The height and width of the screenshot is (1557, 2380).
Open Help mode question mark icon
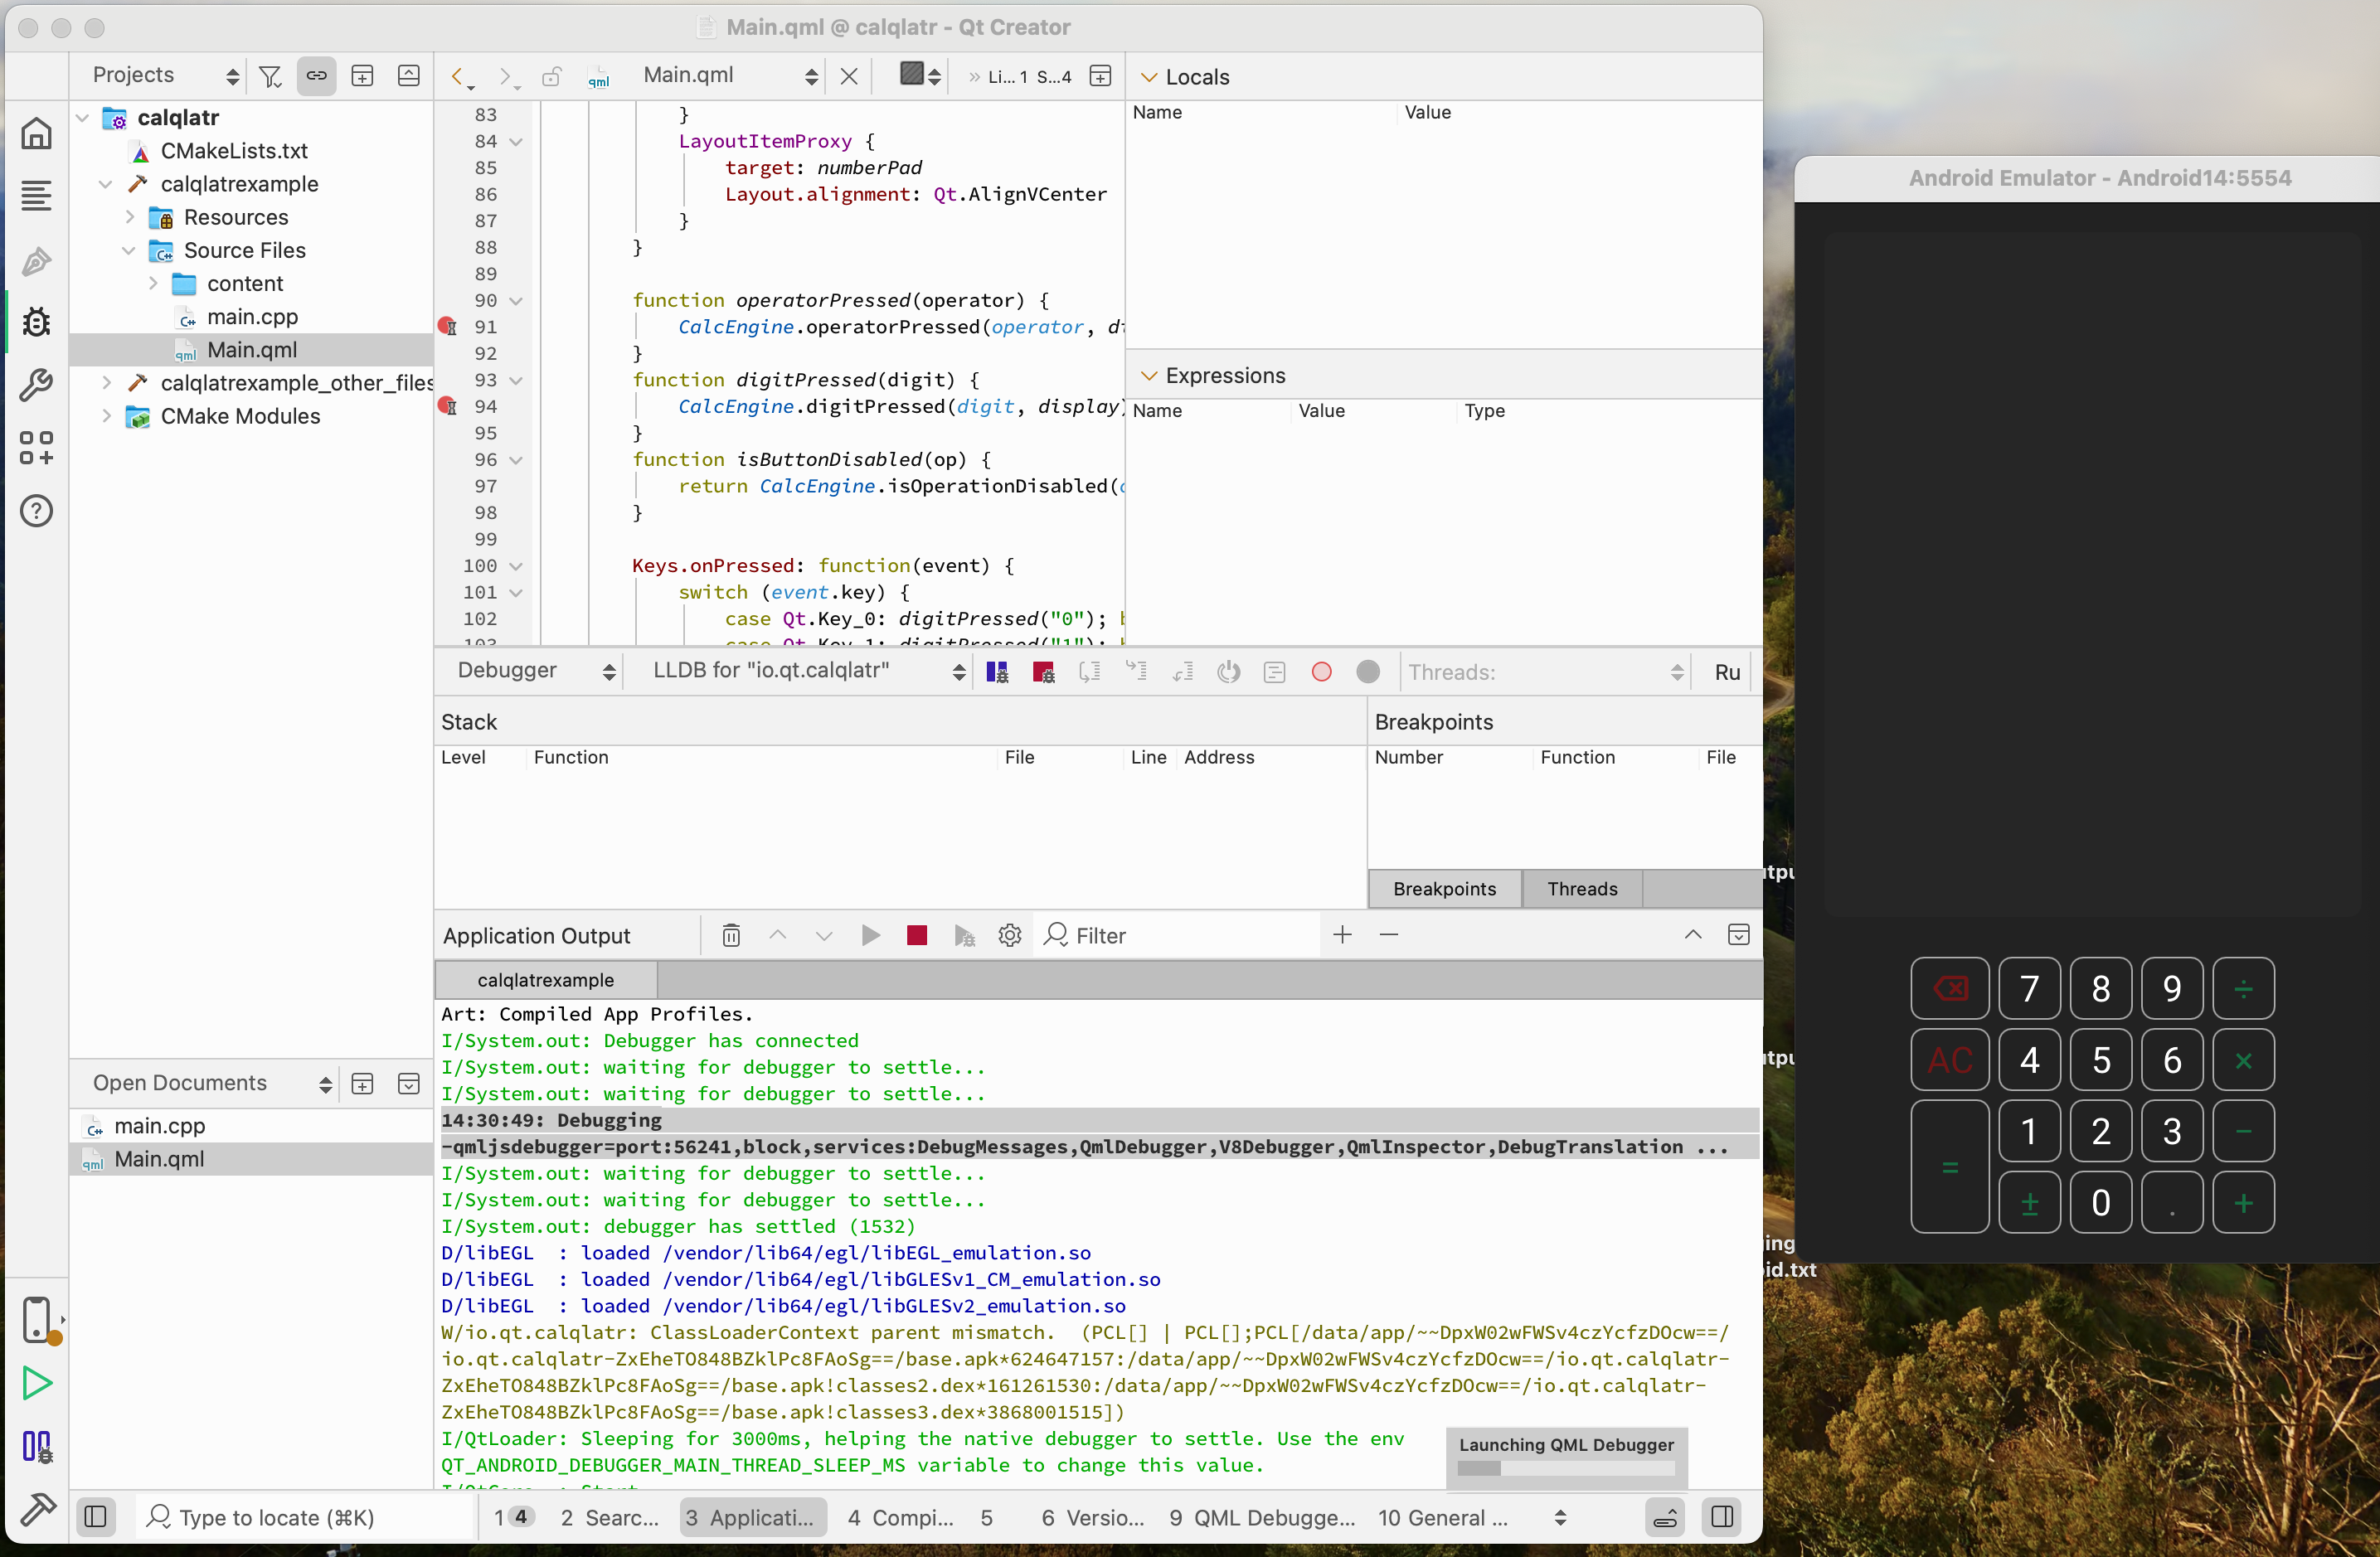tap(36, 511)
